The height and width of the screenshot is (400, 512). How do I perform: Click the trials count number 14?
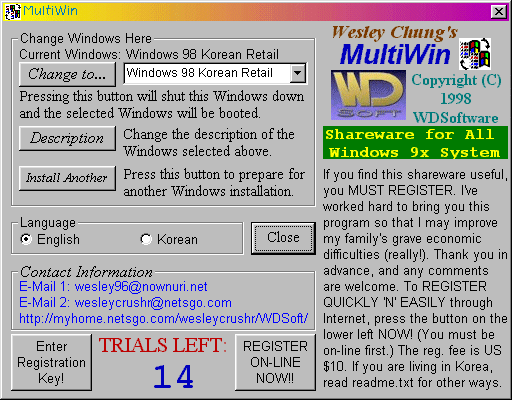point(173,377)
